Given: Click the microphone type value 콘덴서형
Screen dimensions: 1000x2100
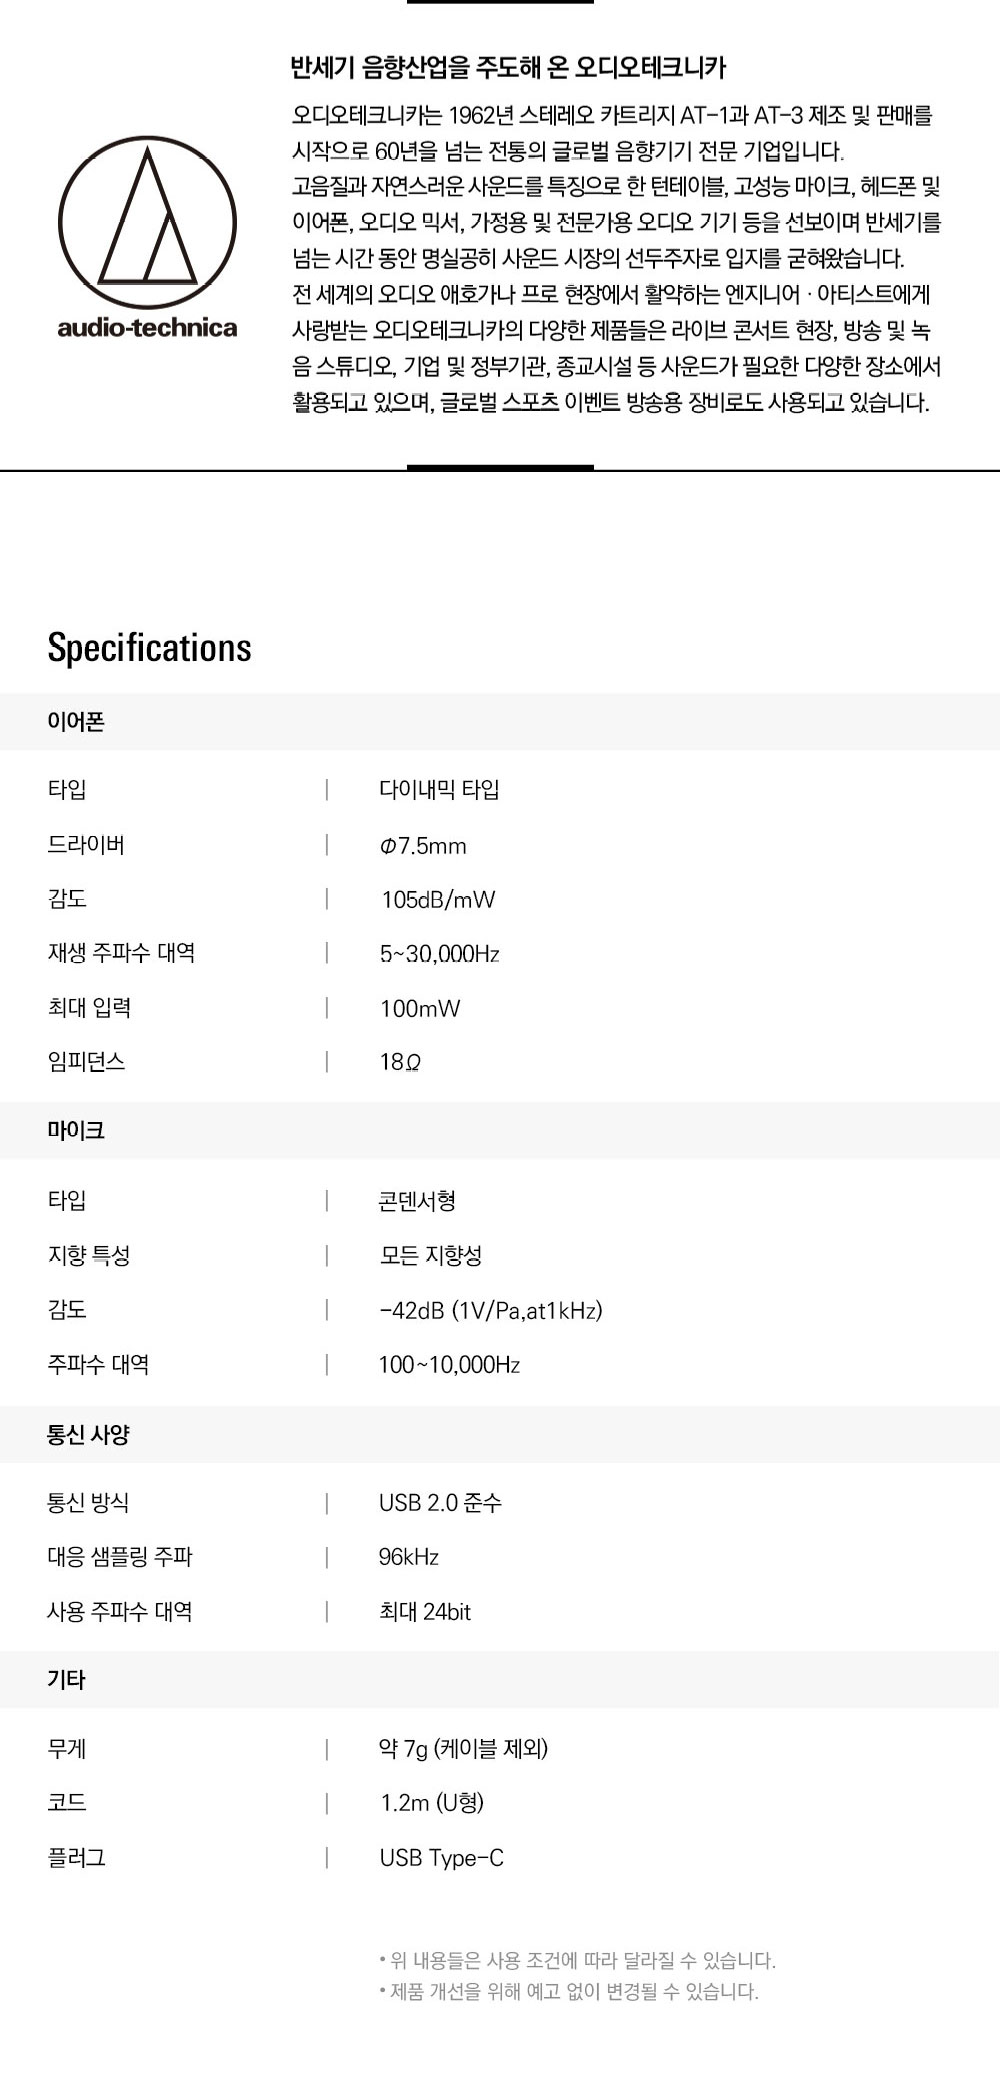Looking at the screenshot, I should [417, 1201].
